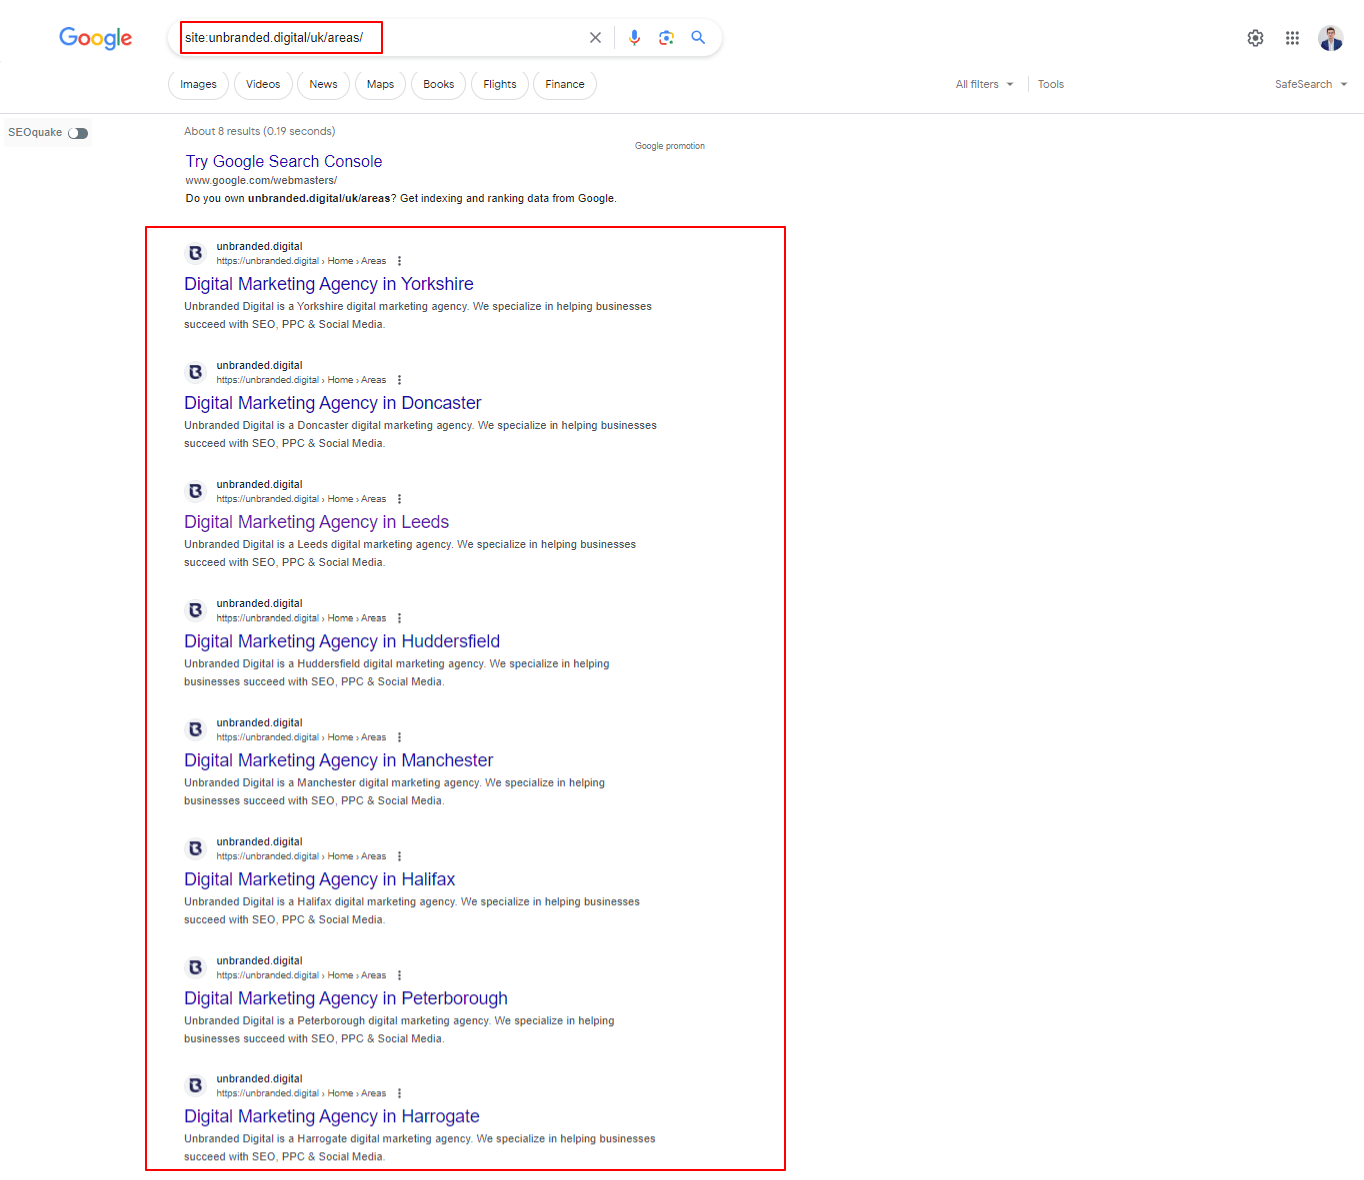Screen dimensions: 1364x1180
Task: Switch to the Books tab
Action: tap(438, 84)
